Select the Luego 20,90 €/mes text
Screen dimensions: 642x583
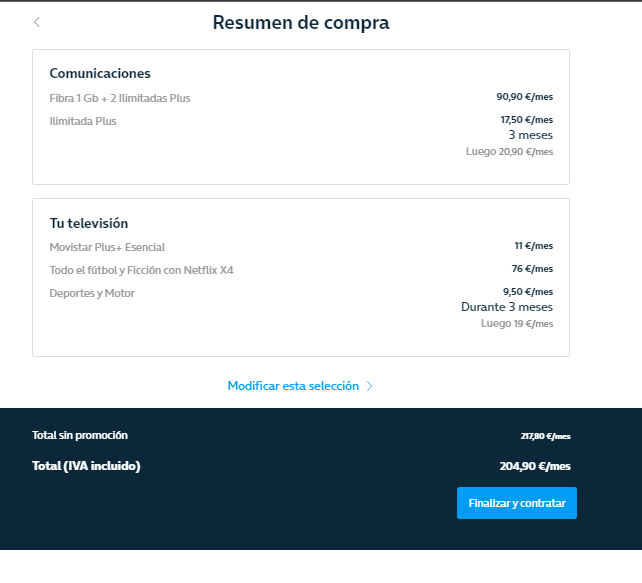click(x=509, y=151)
